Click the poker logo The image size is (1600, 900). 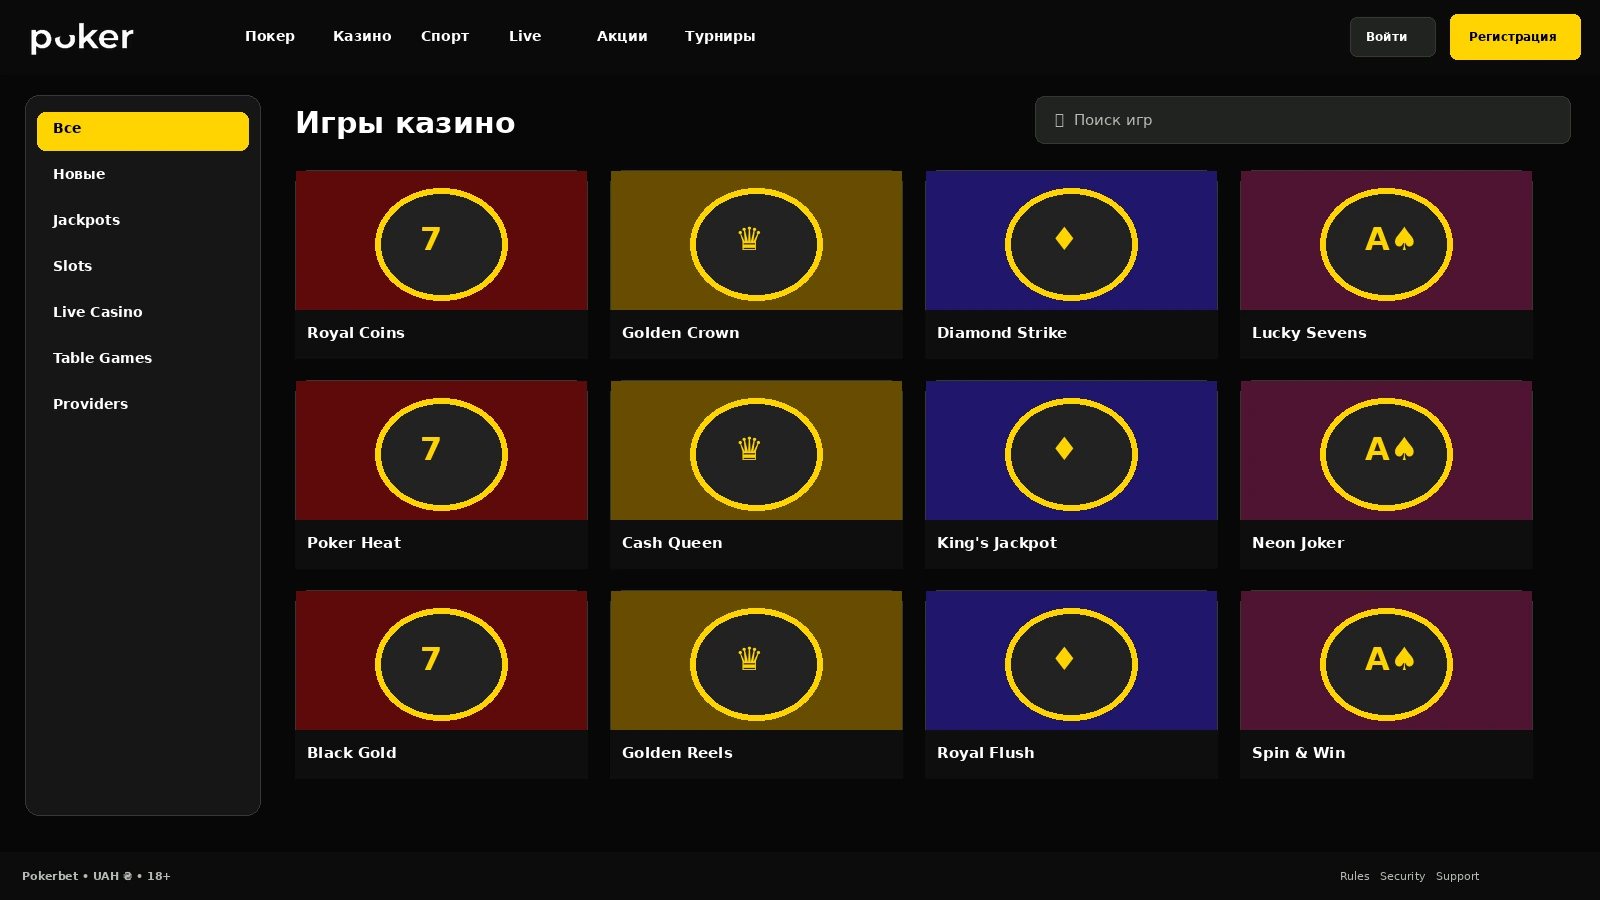tap(82, 37)
